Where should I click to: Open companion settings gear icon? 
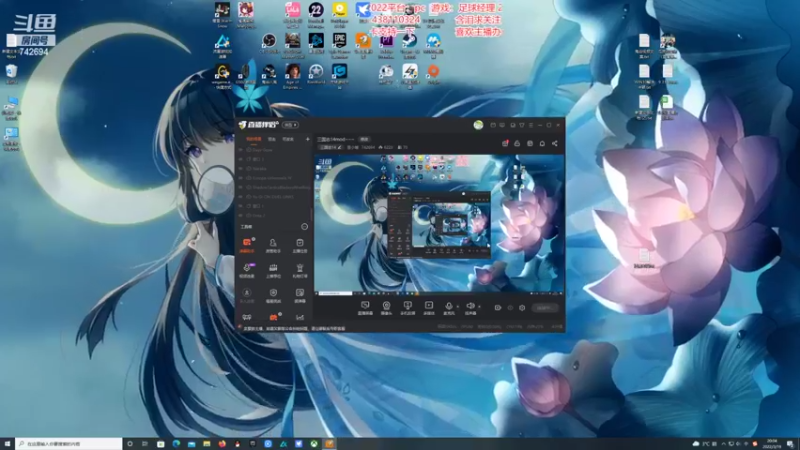(522, 308)
